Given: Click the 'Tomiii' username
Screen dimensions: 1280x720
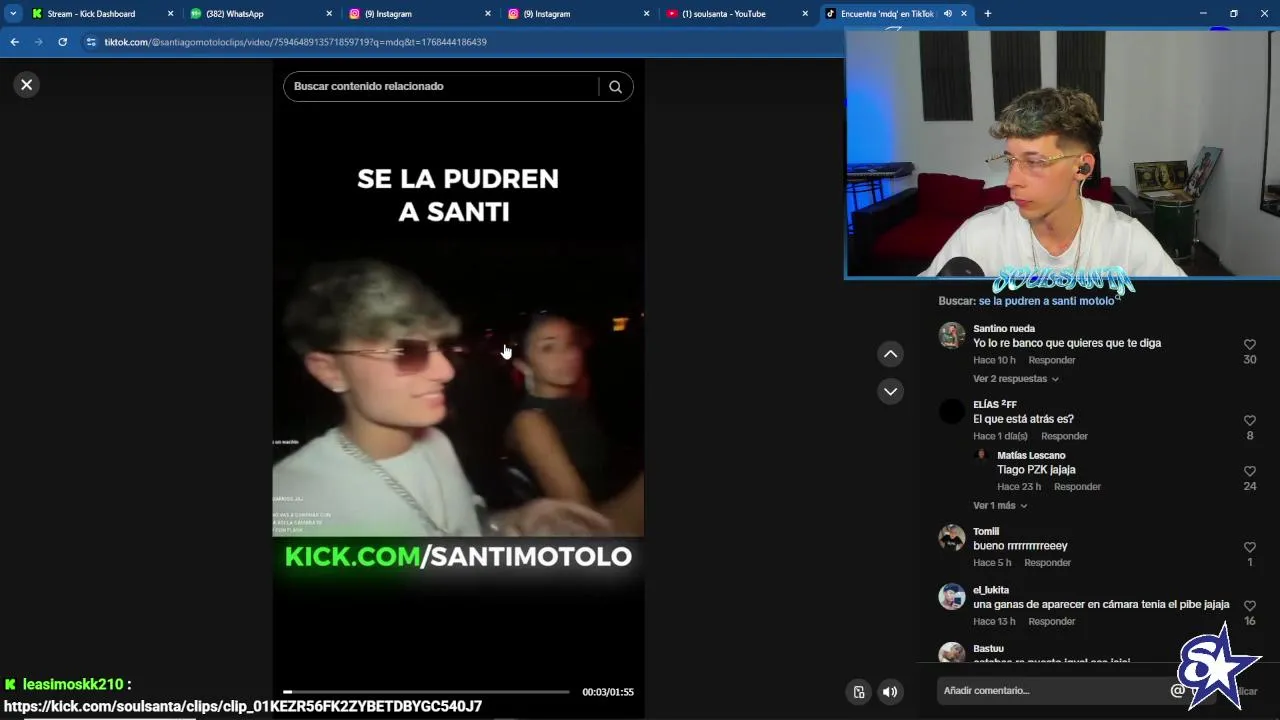Looking at the screenshot, I should coord(986,531).
